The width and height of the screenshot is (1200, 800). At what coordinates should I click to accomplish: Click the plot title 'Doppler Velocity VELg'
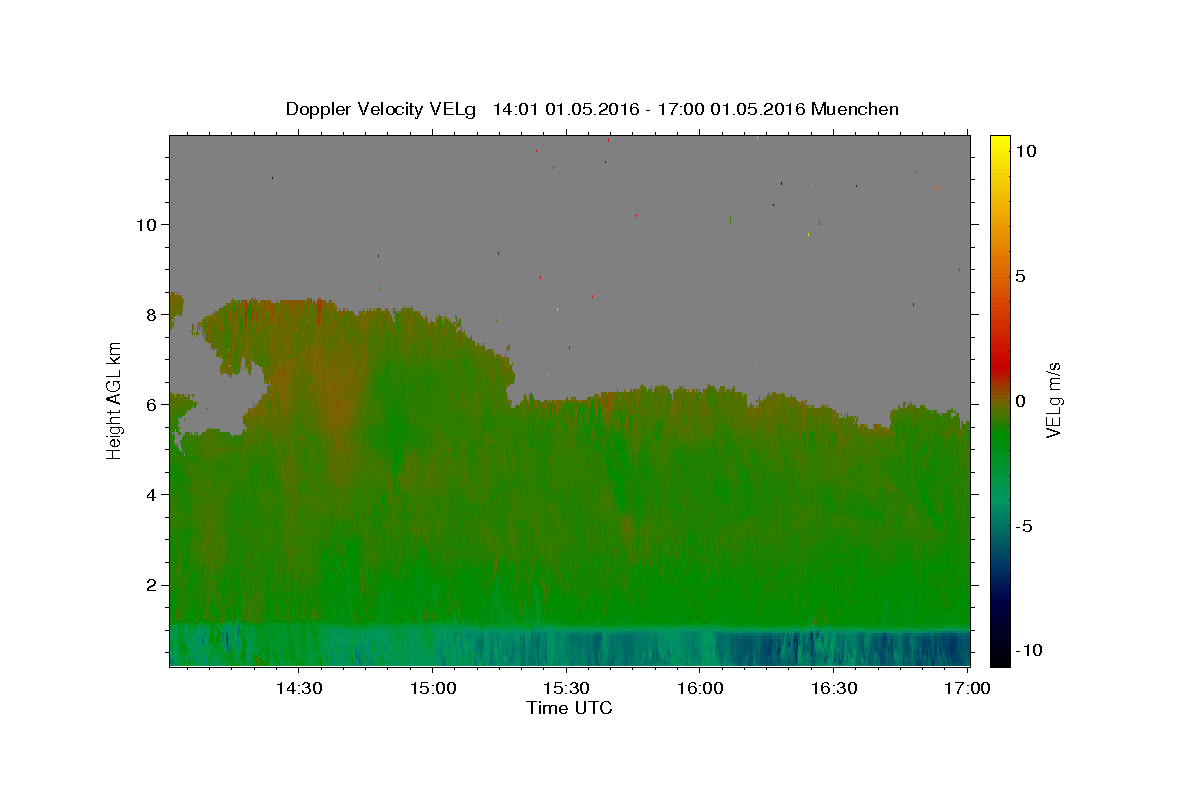(x=380, y=109)
